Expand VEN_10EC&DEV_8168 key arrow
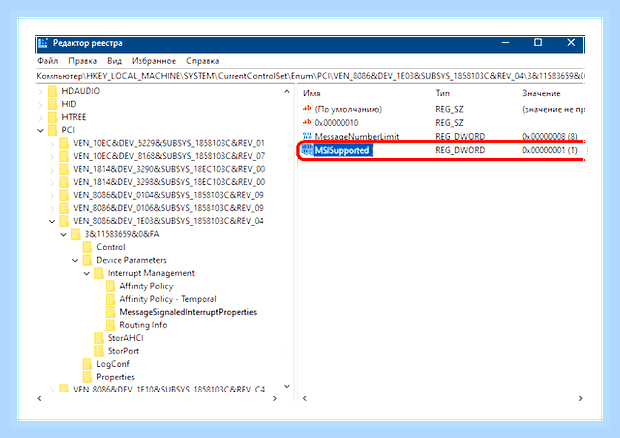 [52, 157]
